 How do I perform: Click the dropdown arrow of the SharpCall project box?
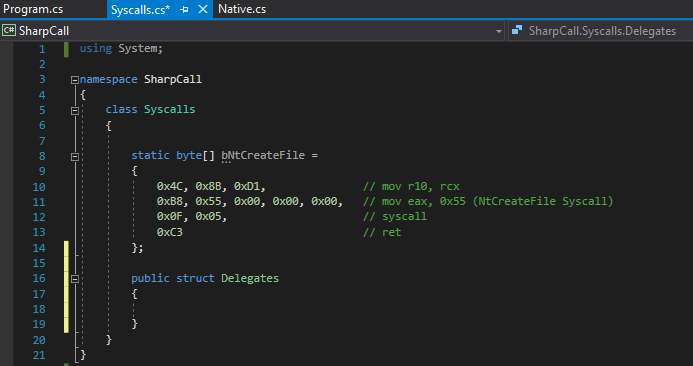(499, 31)
